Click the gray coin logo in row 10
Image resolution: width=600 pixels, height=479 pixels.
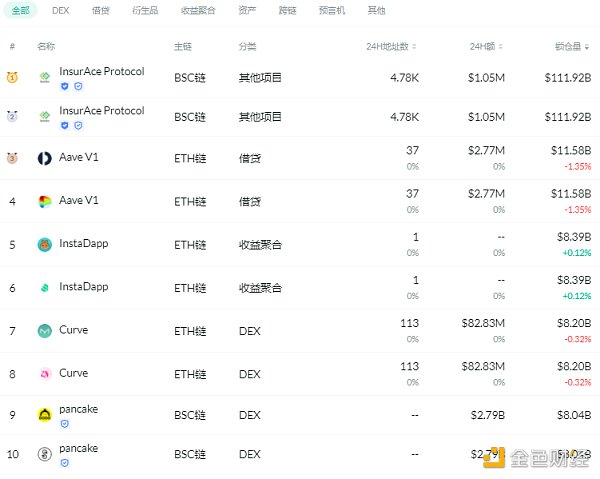[x=45, y=454]
